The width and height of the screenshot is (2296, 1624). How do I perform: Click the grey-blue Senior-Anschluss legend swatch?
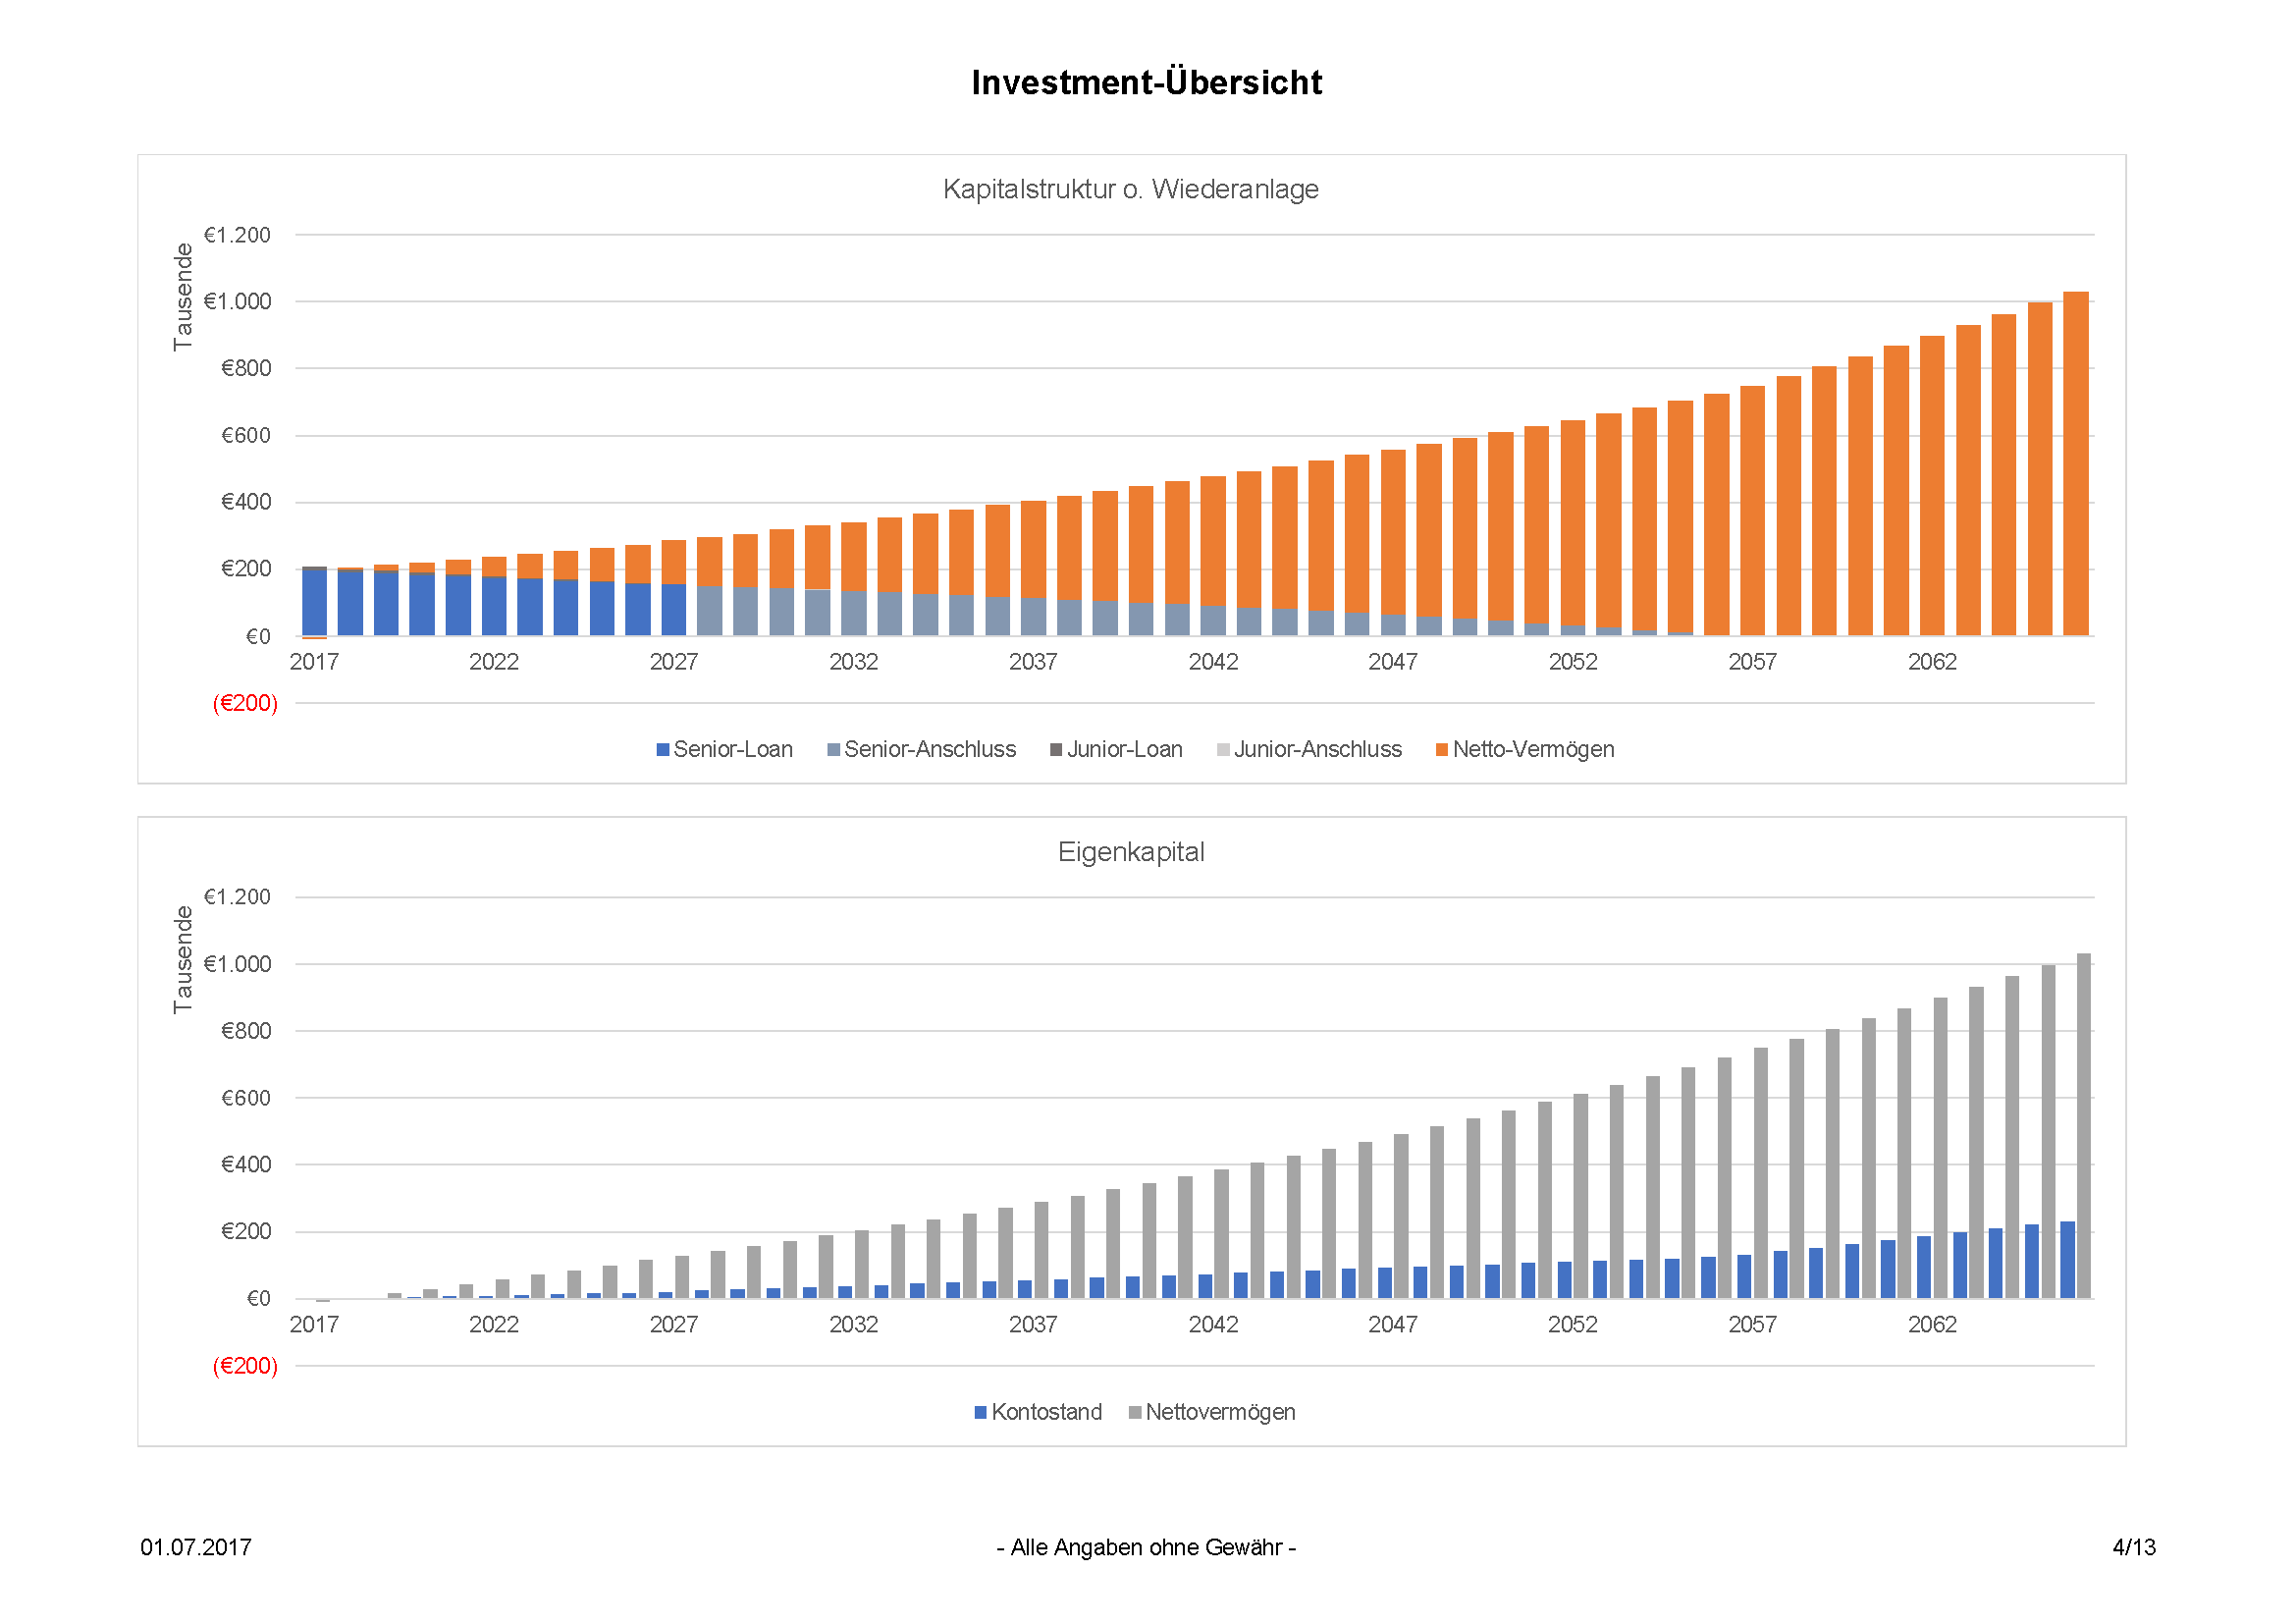pos(833,750)
